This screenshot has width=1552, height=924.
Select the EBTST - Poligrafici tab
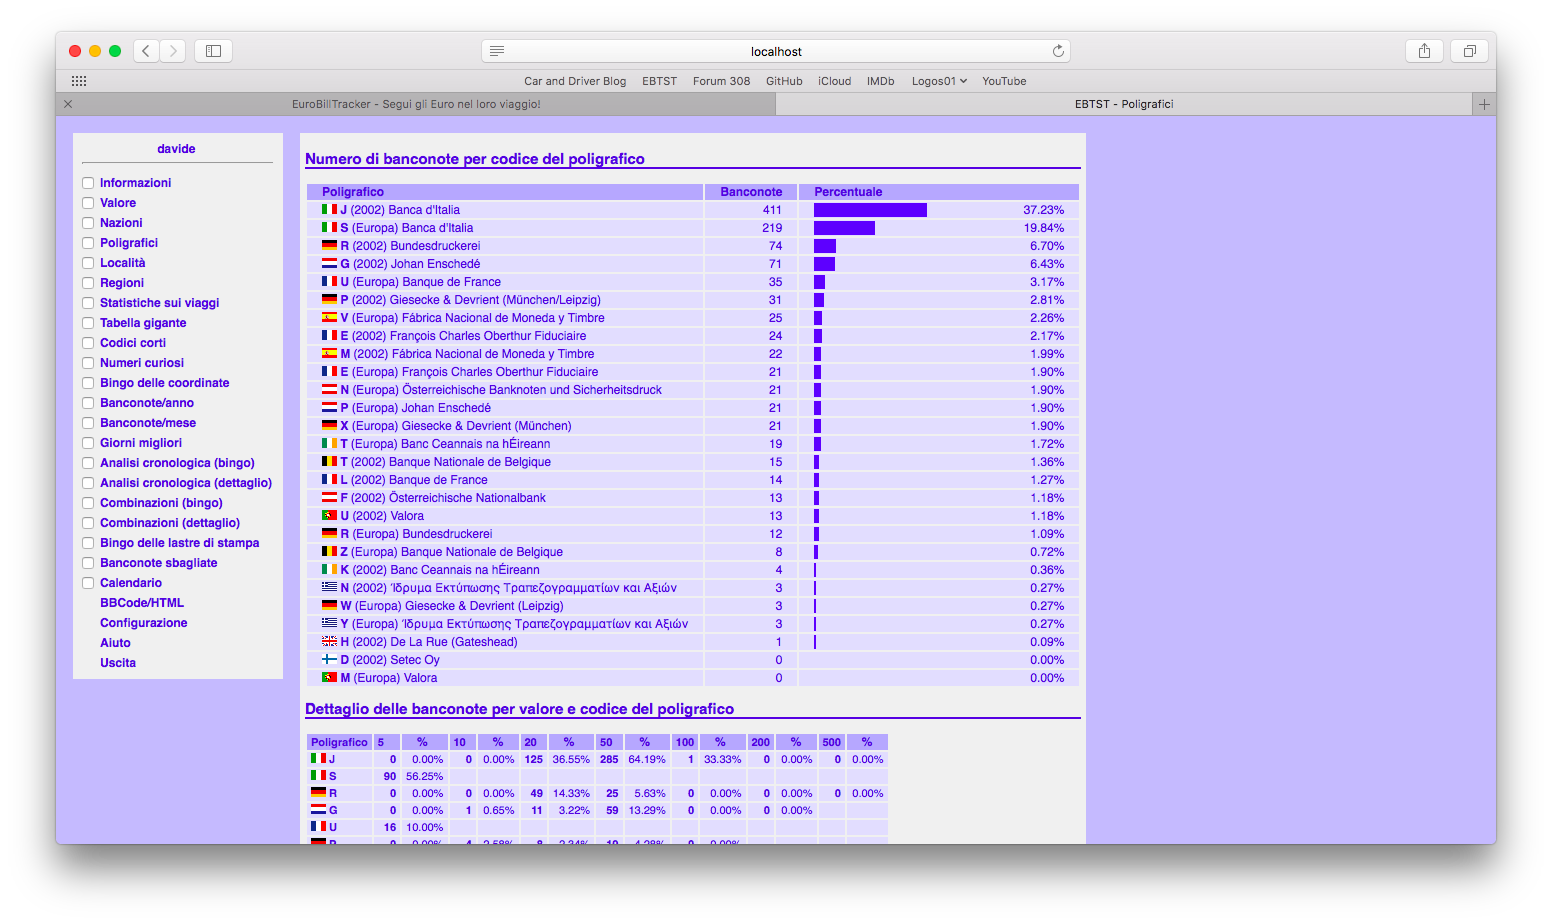point(1124,104)
